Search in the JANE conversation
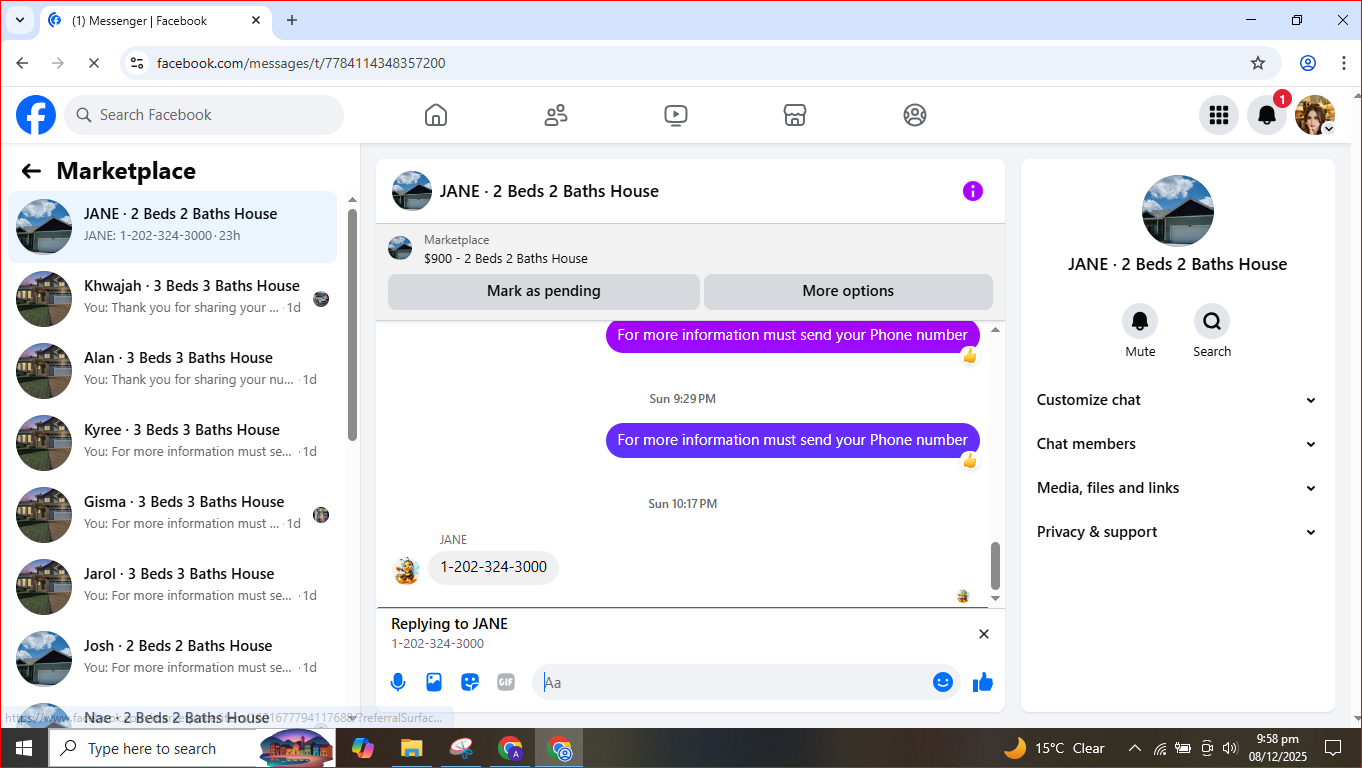Screen dimensions: 1362x768 coord(1212,321)
